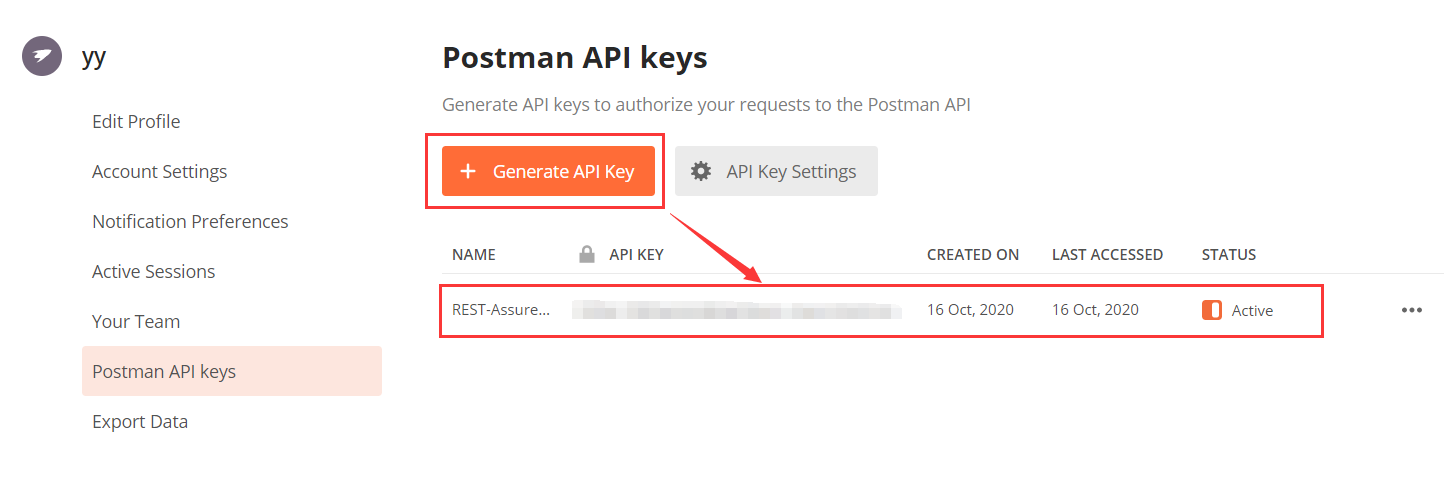Image resolution: width=1453 pixels, height=479 pixels.
Task: Click the REST-Assure key name
Action: click(500, 310)
